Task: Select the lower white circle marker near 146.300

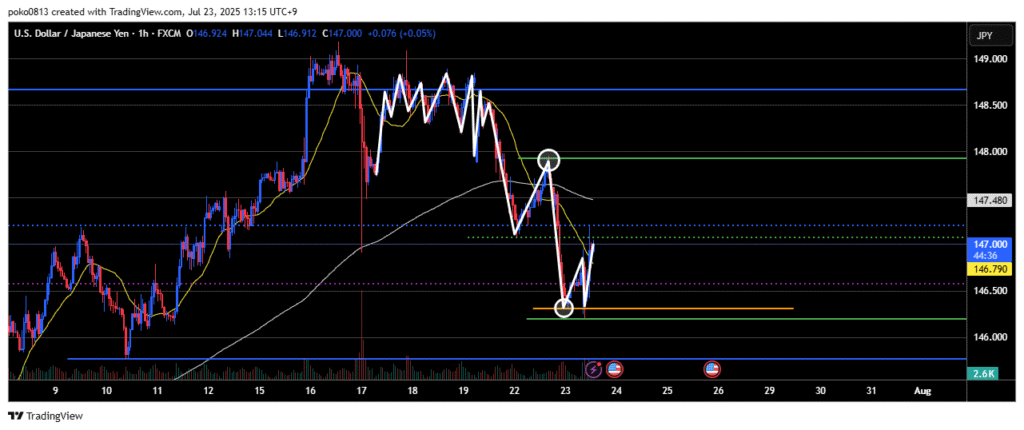Action: [564, 308]
